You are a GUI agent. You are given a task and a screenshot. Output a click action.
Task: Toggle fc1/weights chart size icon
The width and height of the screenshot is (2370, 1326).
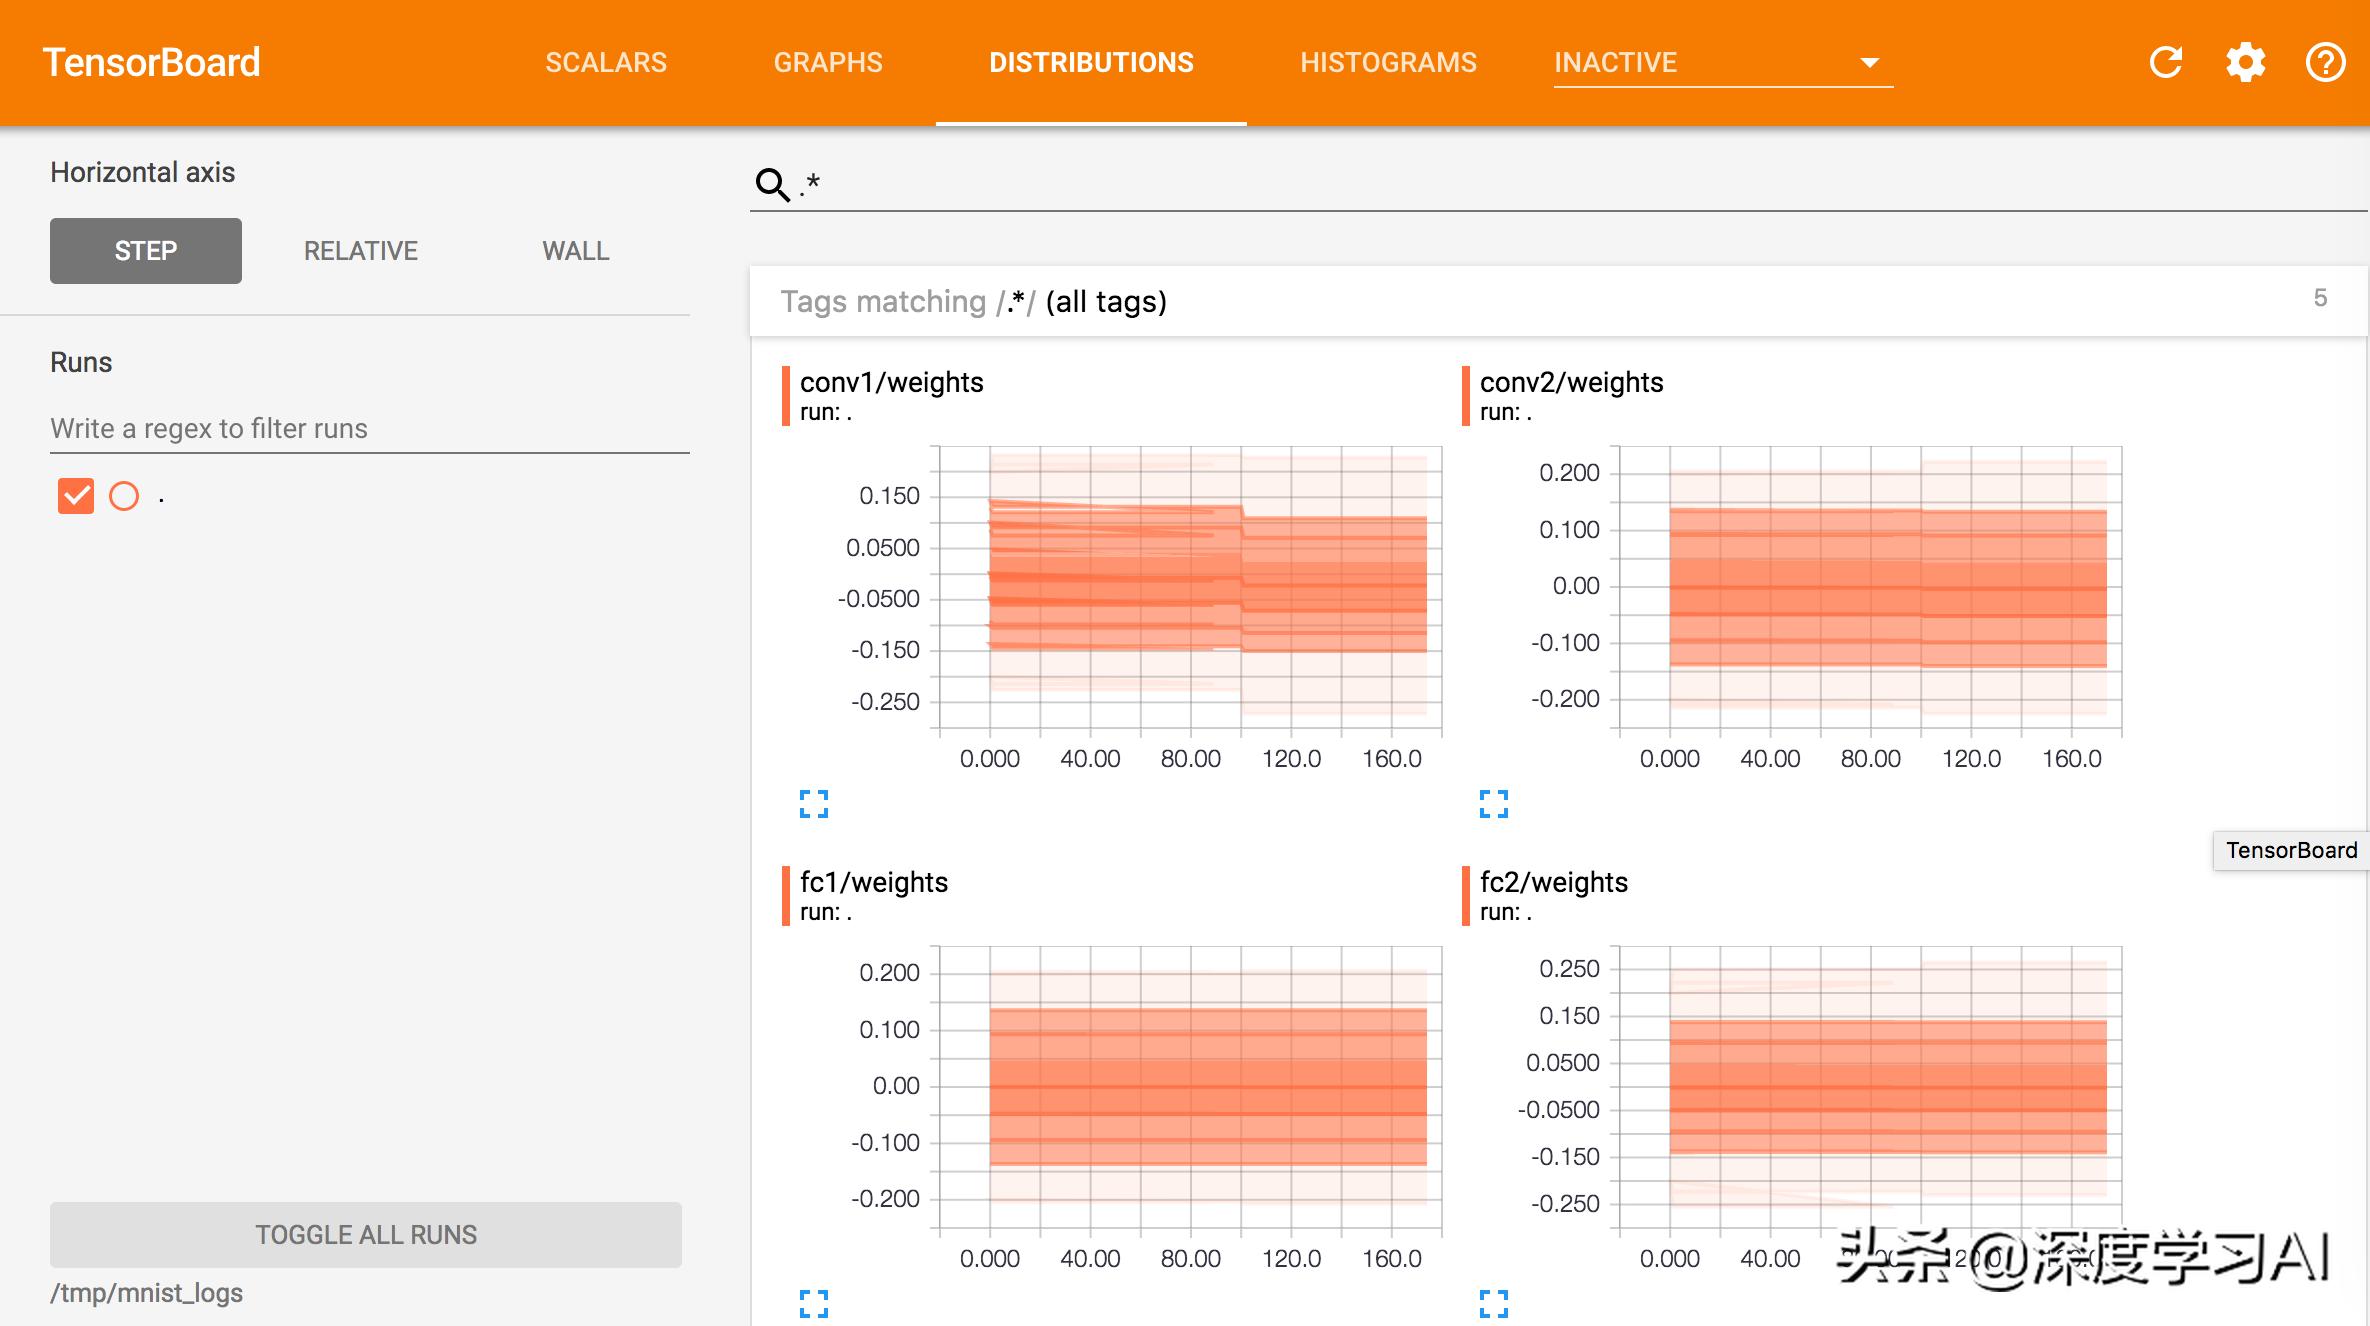click(x=813, y=1302)
